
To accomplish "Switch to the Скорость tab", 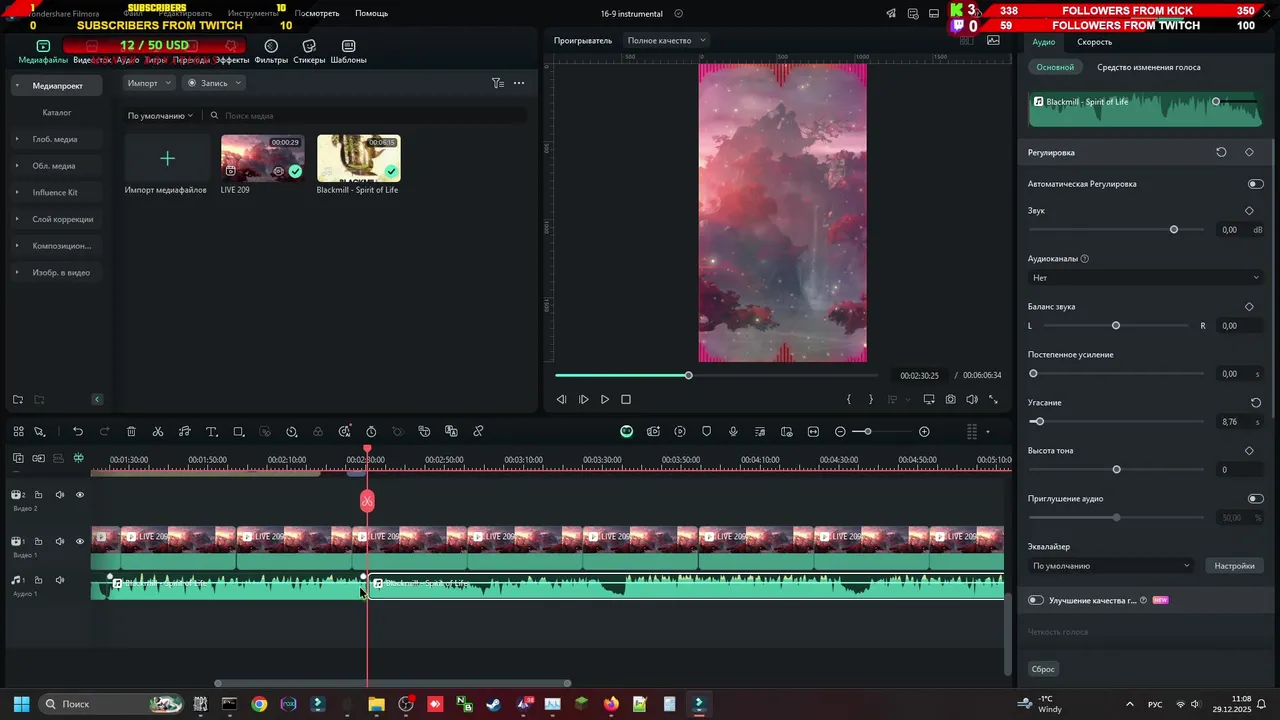I will pos(1094,42).
